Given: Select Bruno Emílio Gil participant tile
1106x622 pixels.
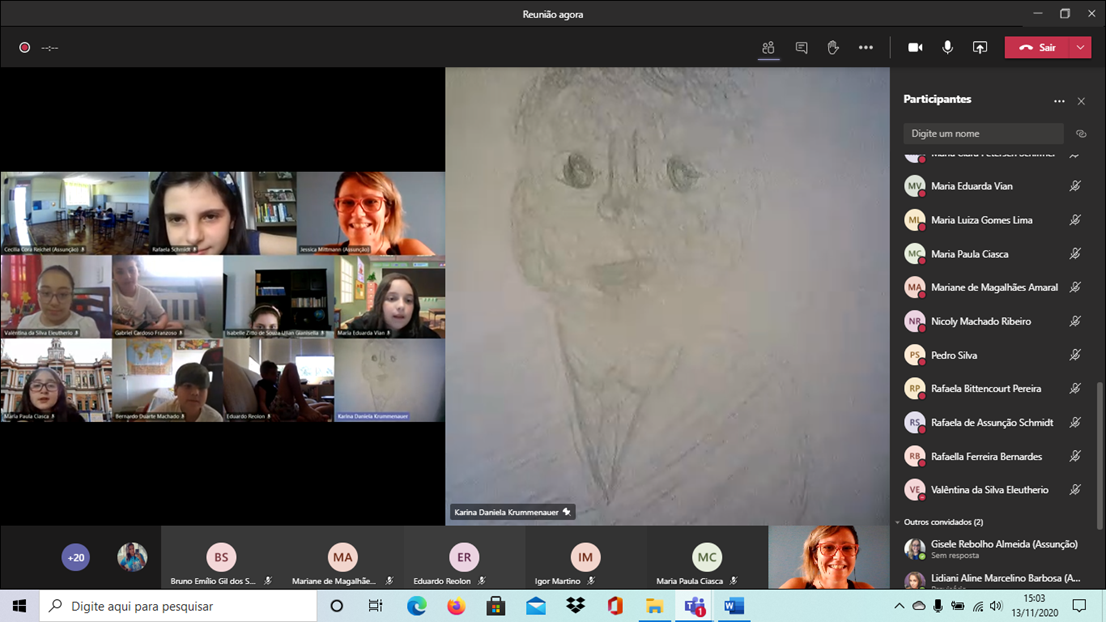Looking at the screenshot, I should click(221, 558).
